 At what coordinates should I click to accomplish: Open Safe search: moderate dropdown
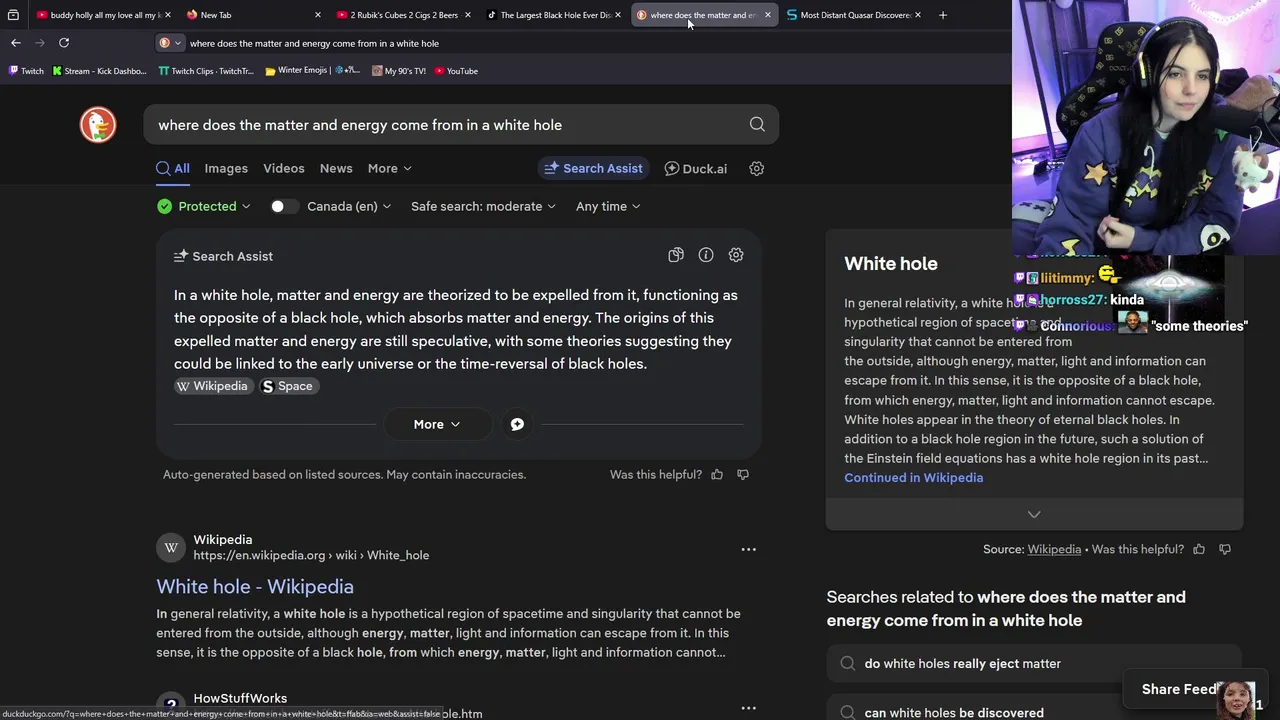point(483,206)
